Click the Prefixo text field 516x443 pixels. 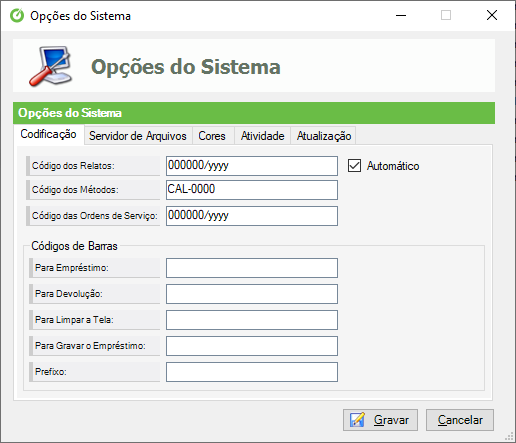pos(252,372)
